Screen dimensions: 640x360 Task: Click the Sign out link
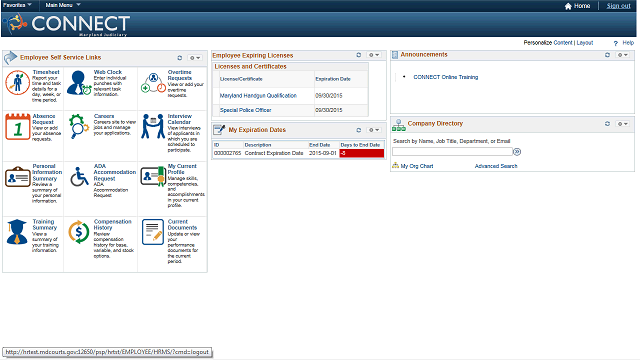tap(618, 6)
